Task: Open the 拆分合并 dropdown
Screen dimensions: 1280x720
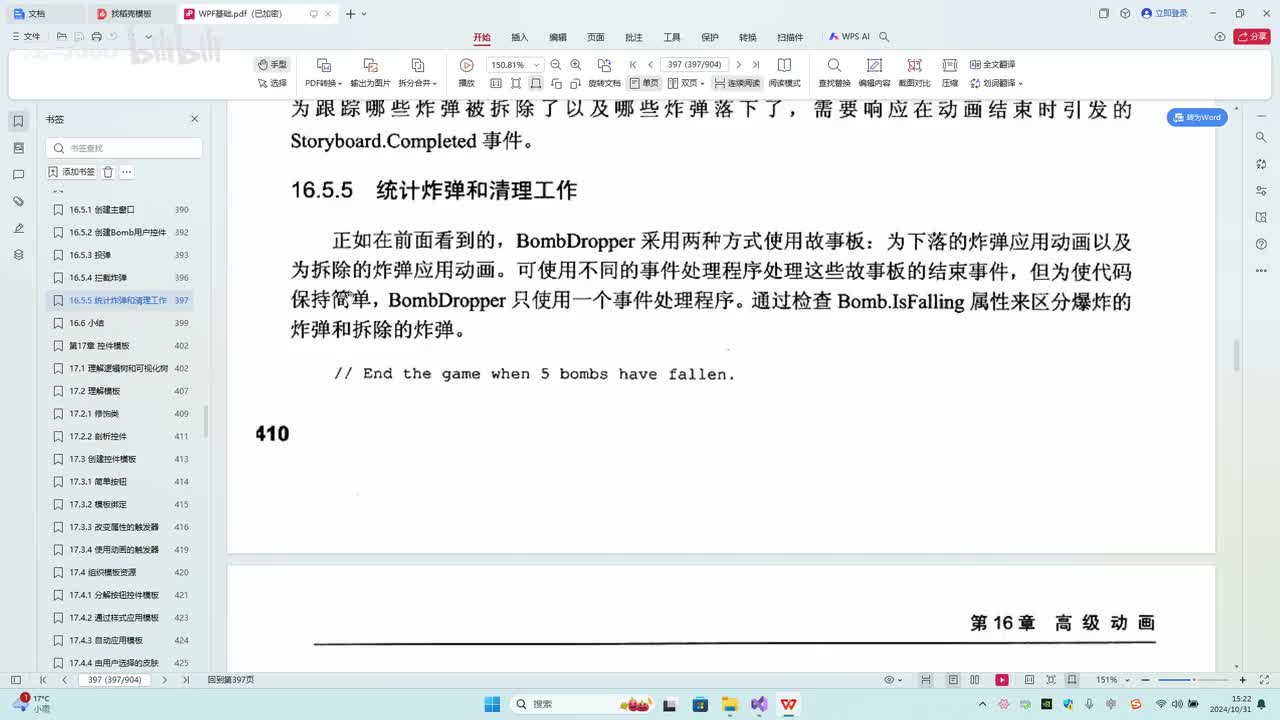Action: (x=417, y=83)
